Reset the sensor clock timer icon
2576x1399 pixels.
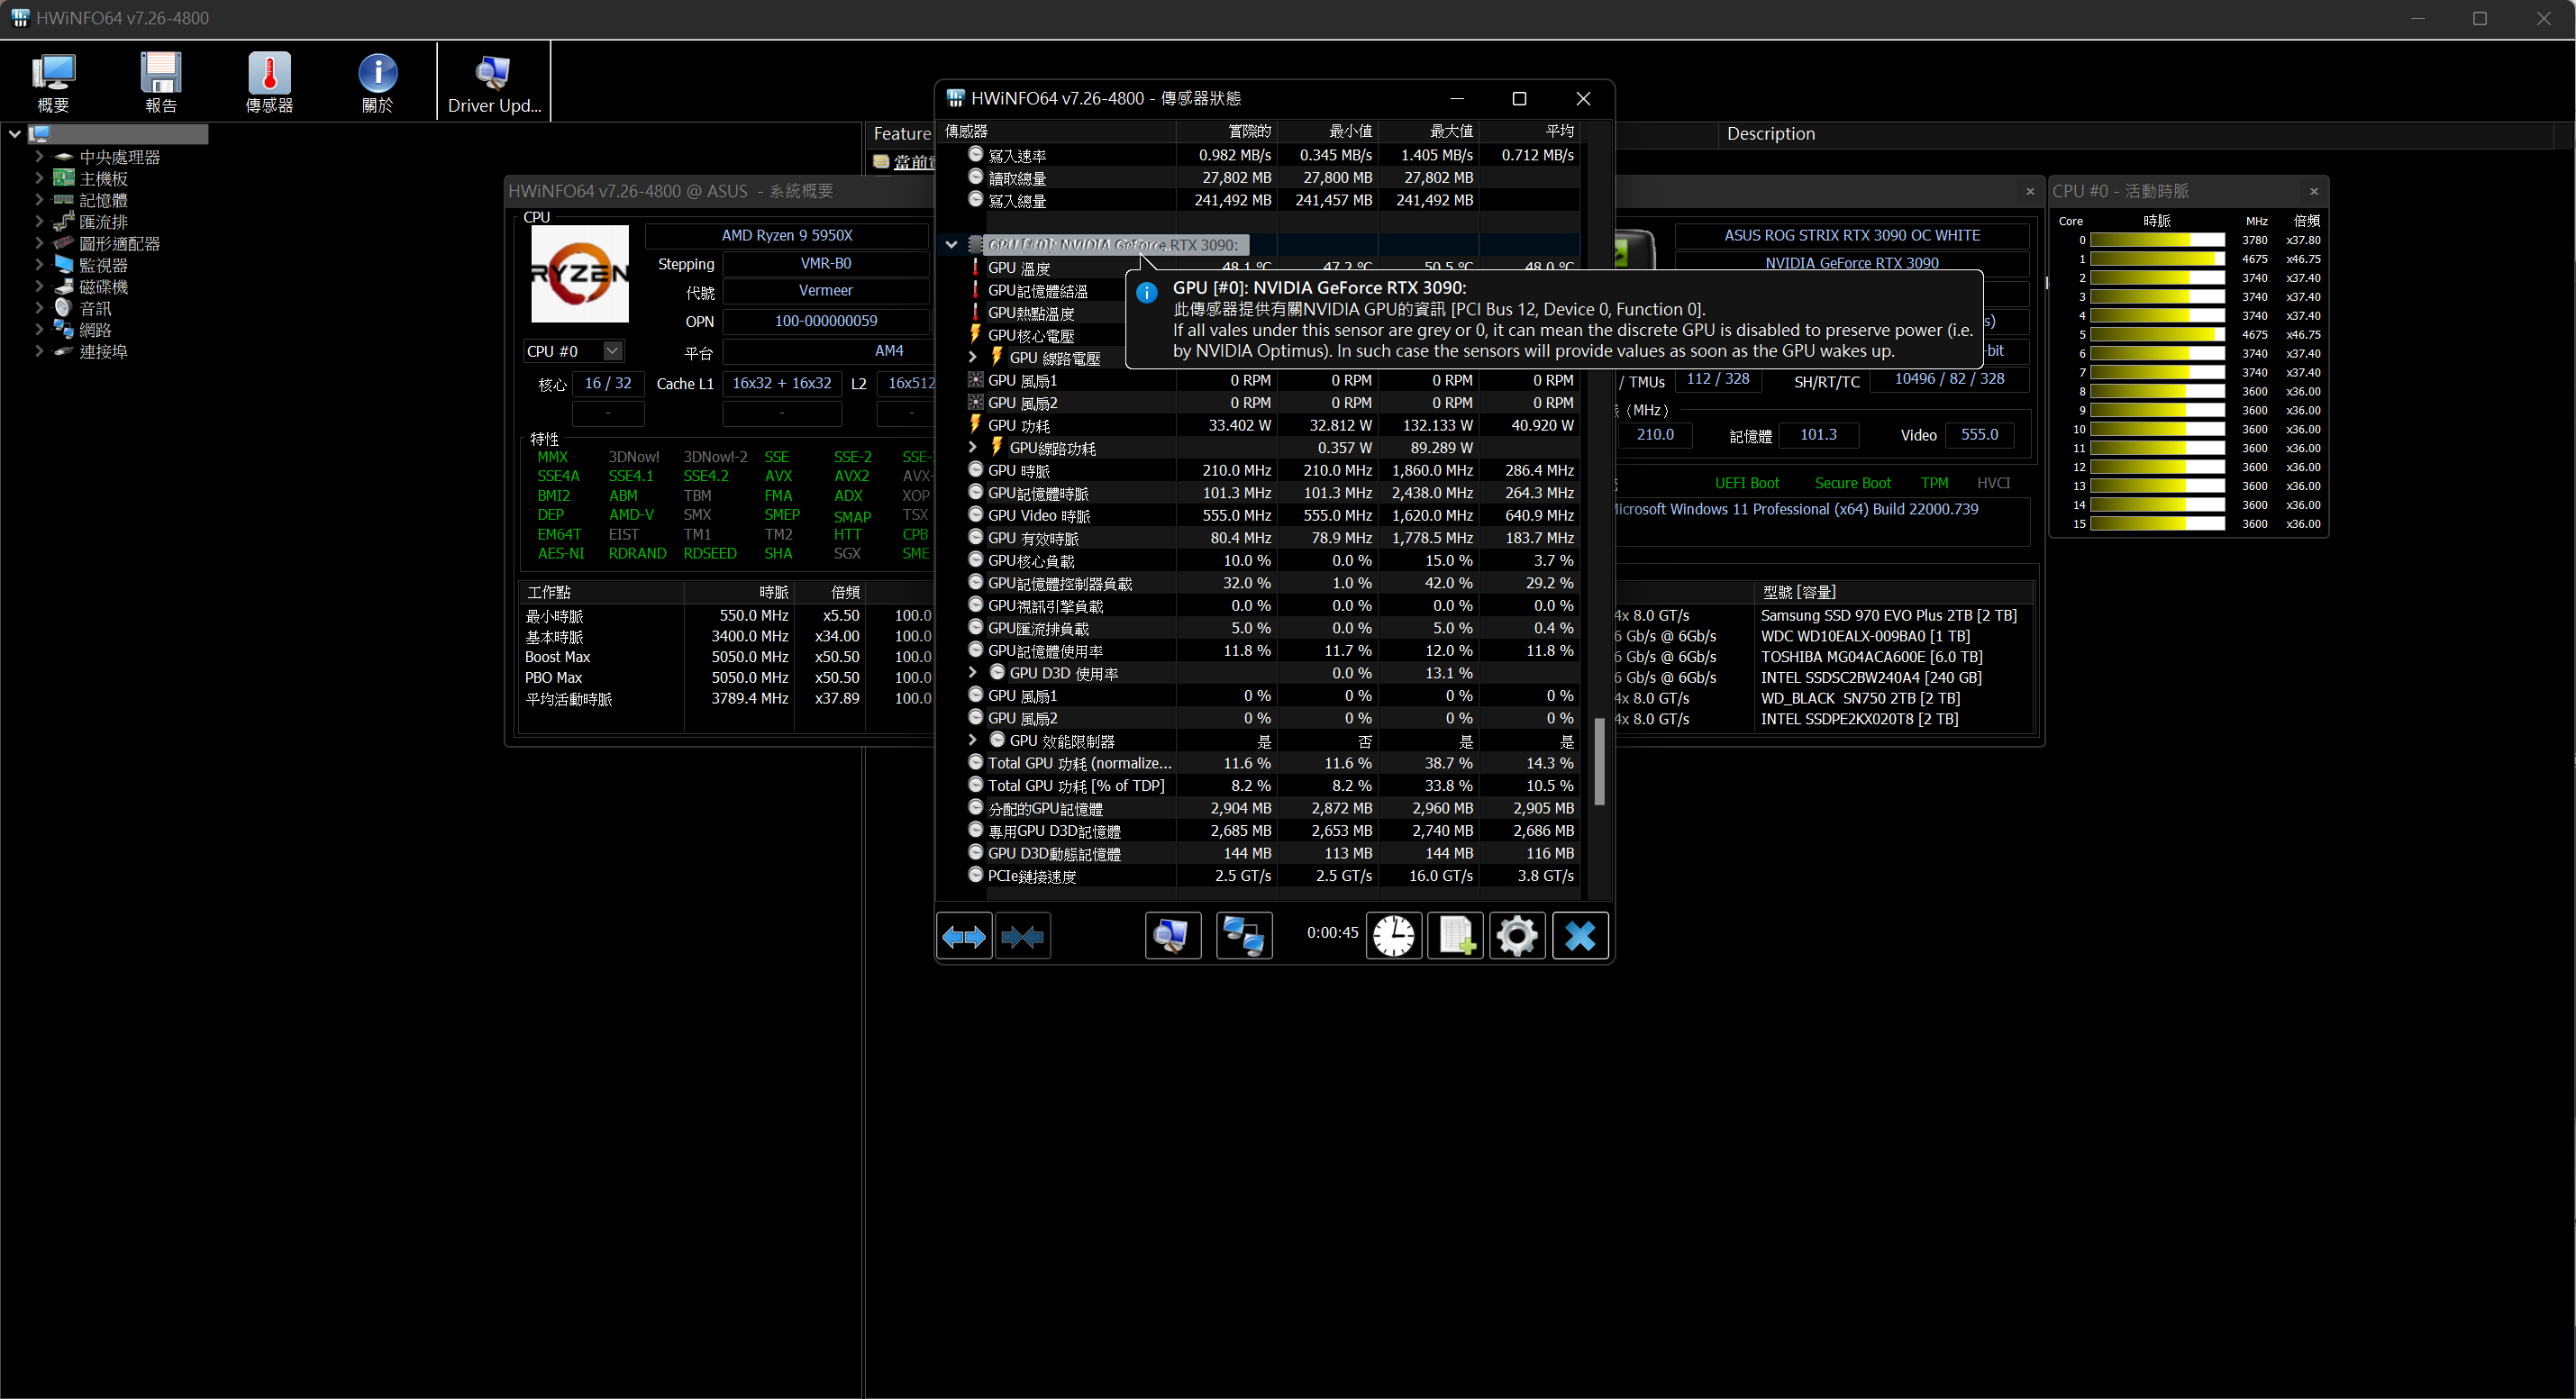(1393, 936)
